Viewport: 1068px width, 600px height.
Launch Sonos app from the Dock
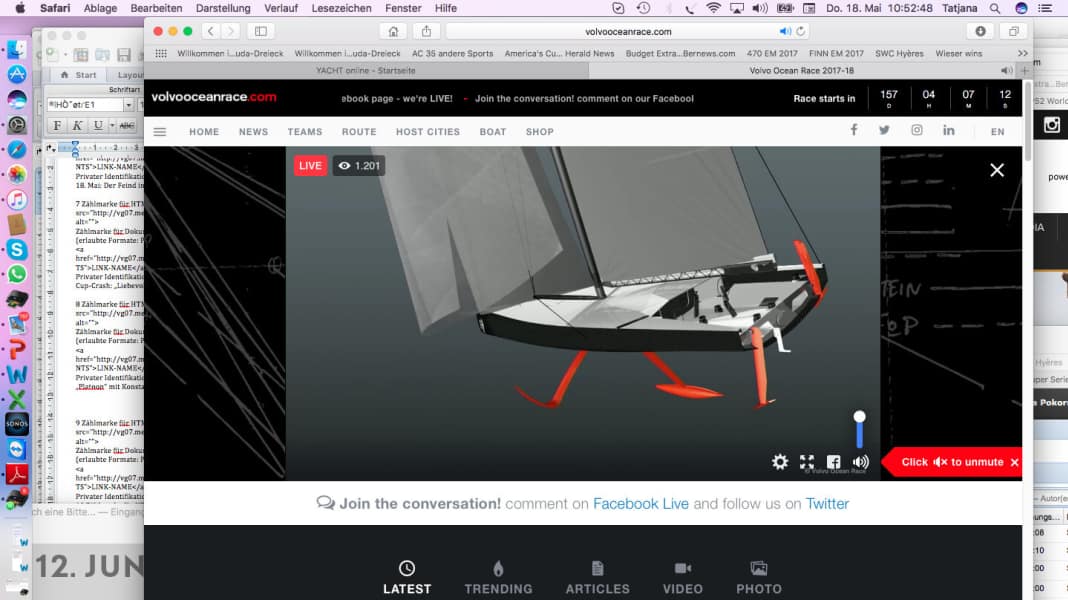(x=16, y=424)
